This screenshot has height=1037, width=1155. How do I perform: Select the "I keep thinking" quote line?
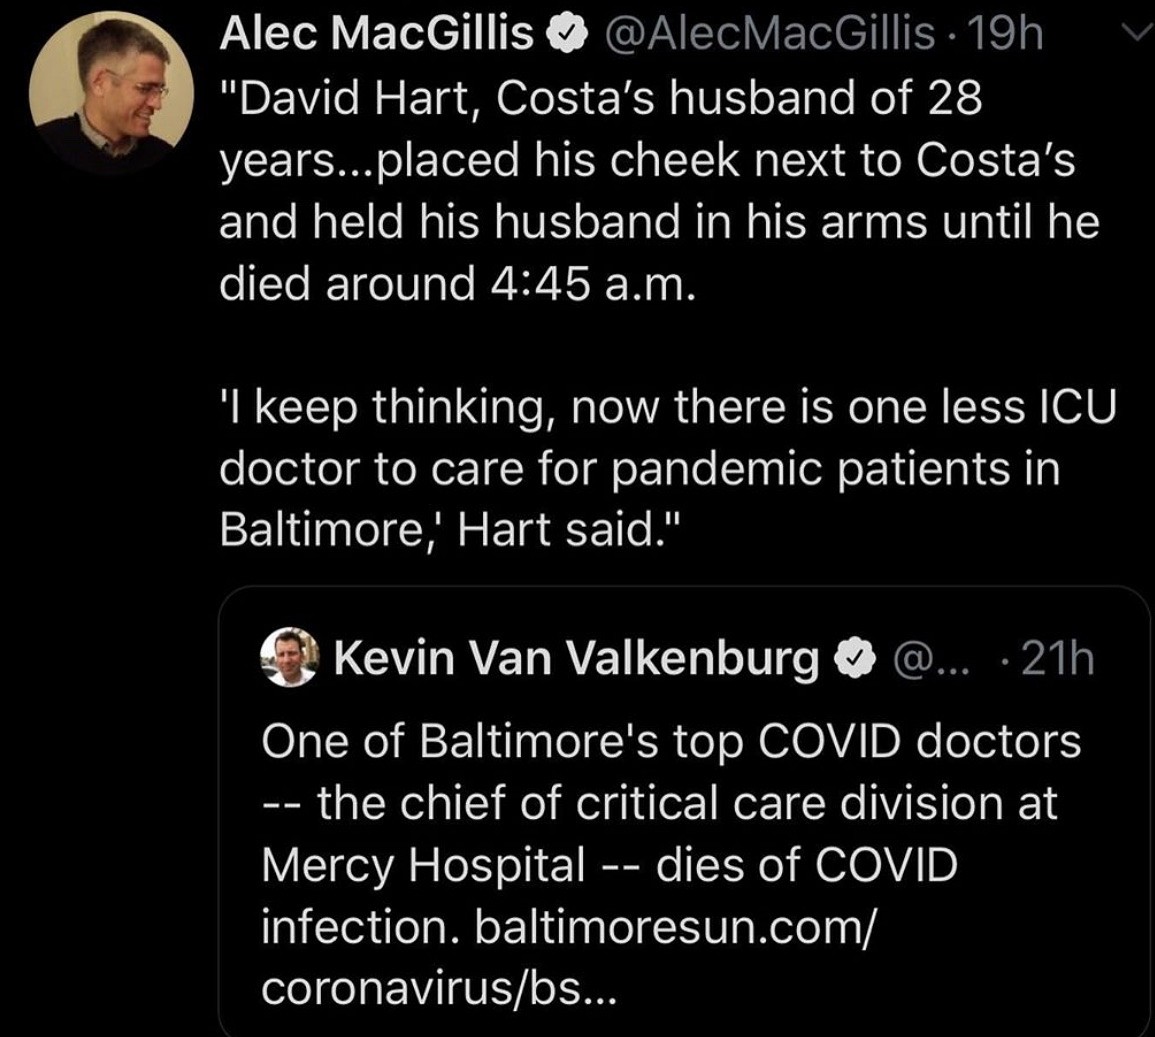coord(666,407)
